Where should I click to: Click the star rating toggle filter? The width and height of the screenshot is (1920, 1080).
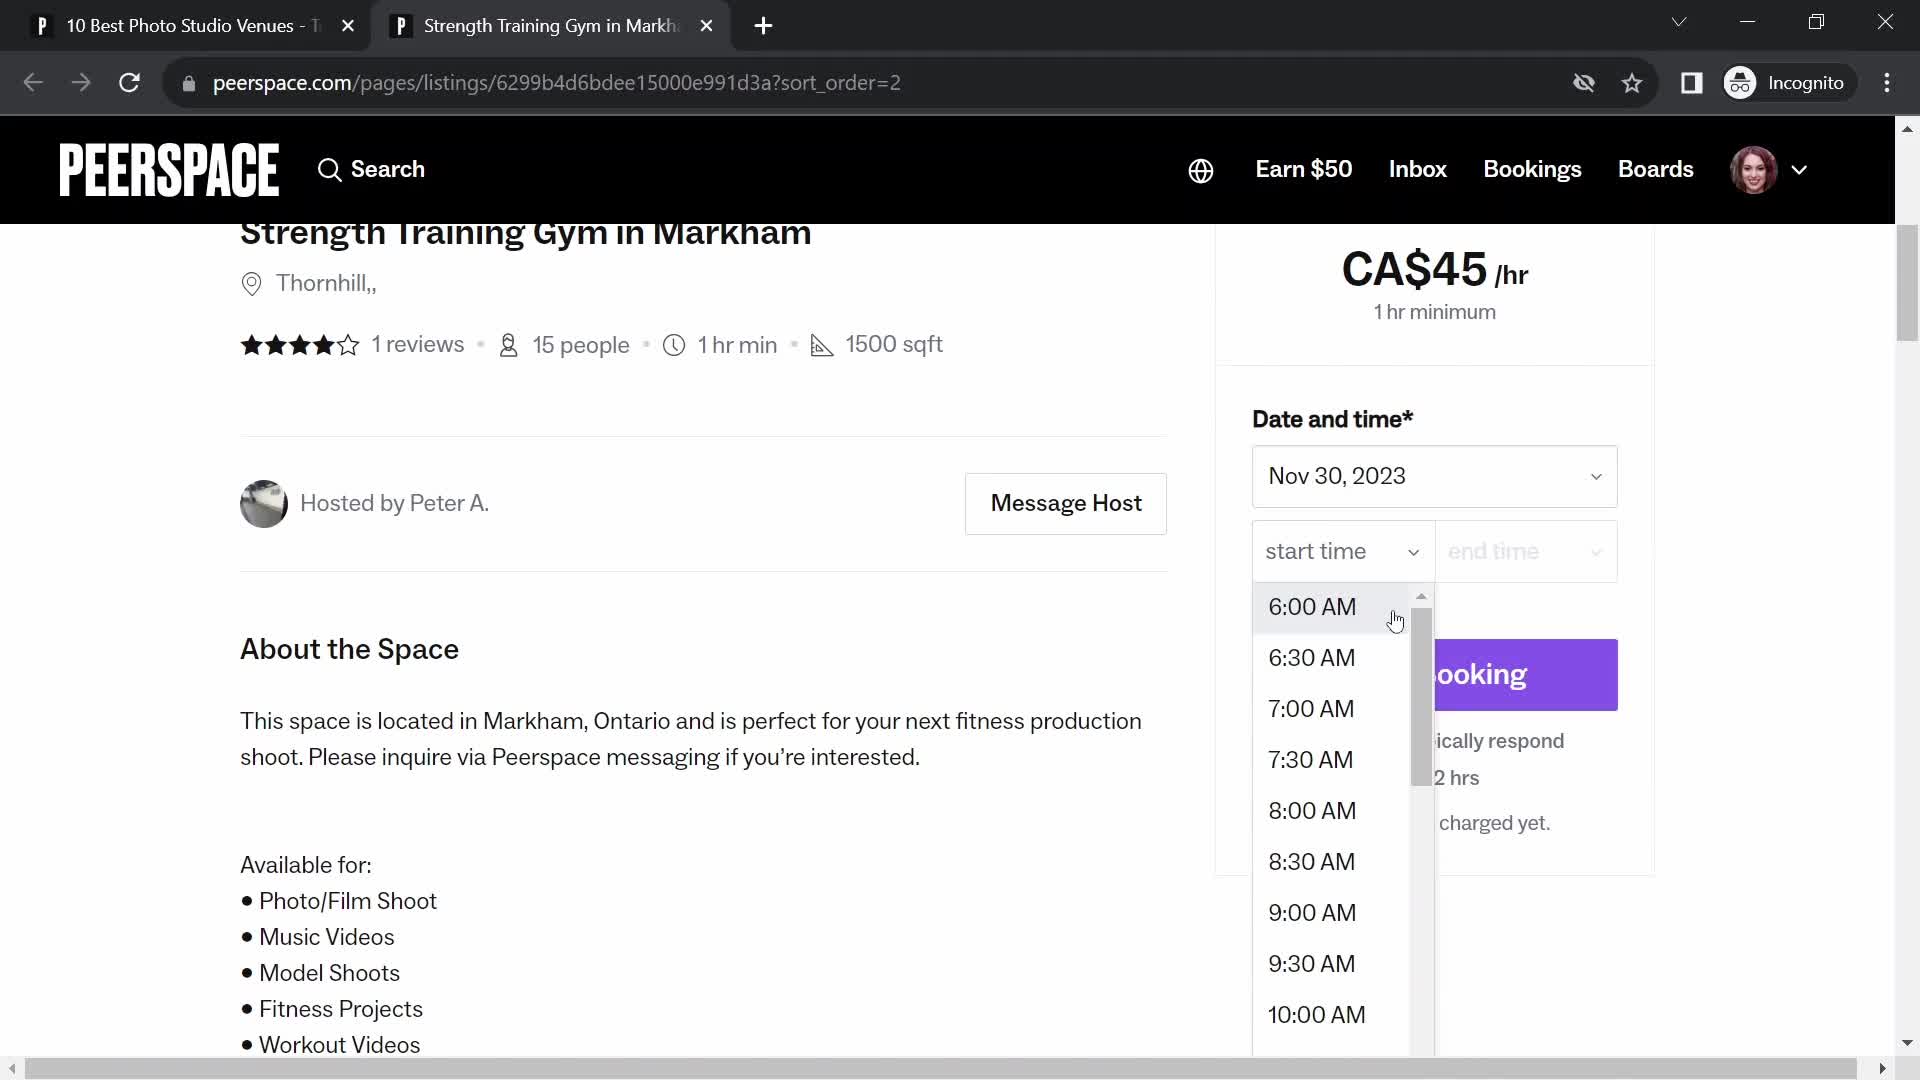pyautogui.click(x=301, y=345)
